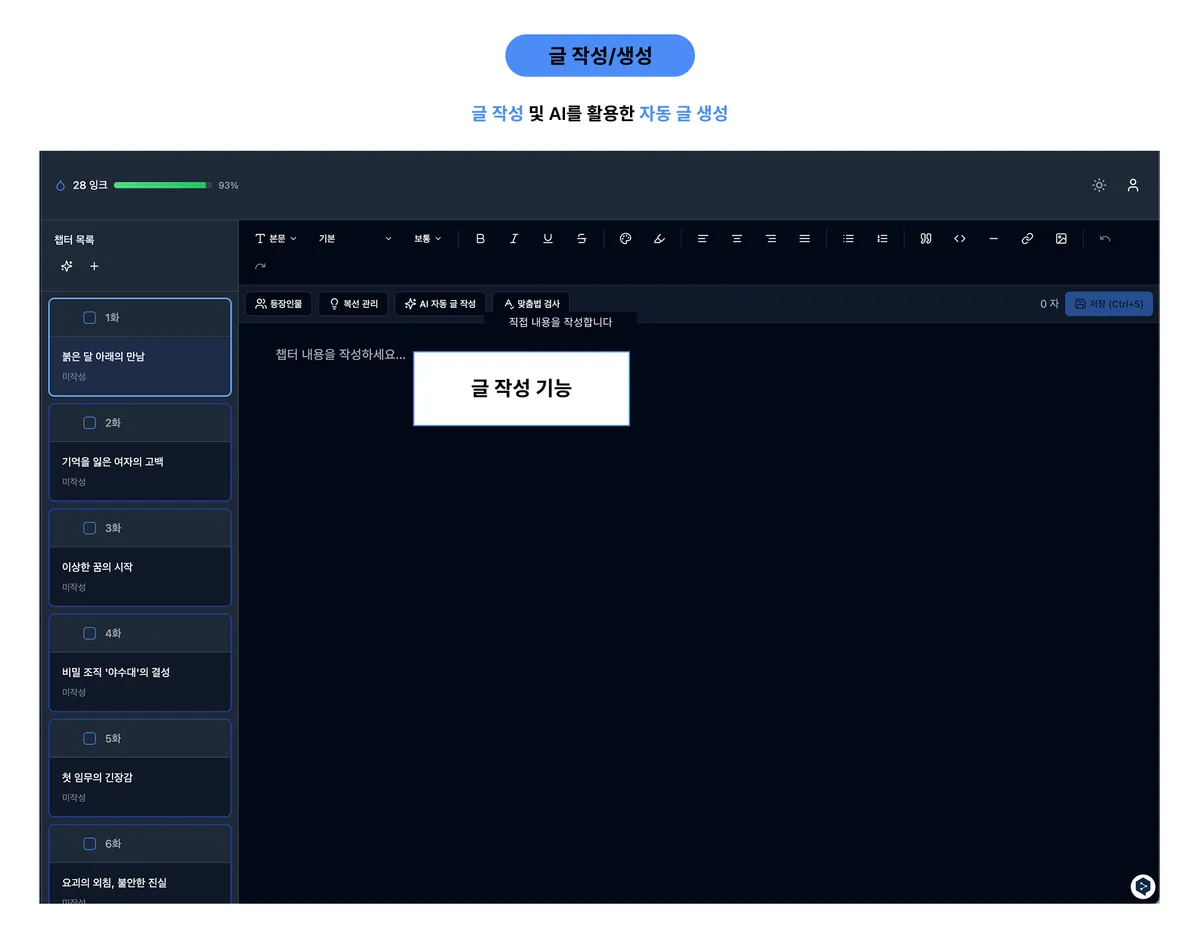The image size is (1200, 938).
Task: Check the checkbox for chapter 1화
Action: [89, 318]
